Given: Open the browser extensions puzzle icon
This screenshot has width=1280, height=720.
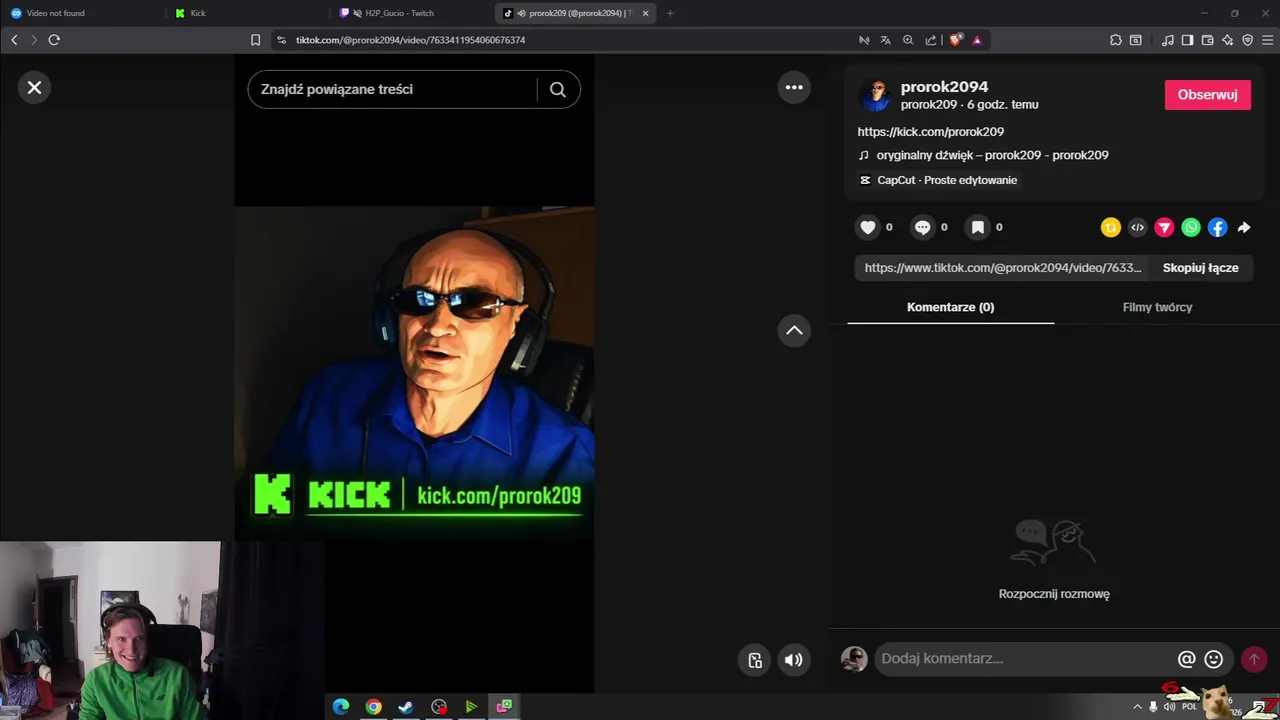Looking at the screenshot, I should tap(1115, 40).
